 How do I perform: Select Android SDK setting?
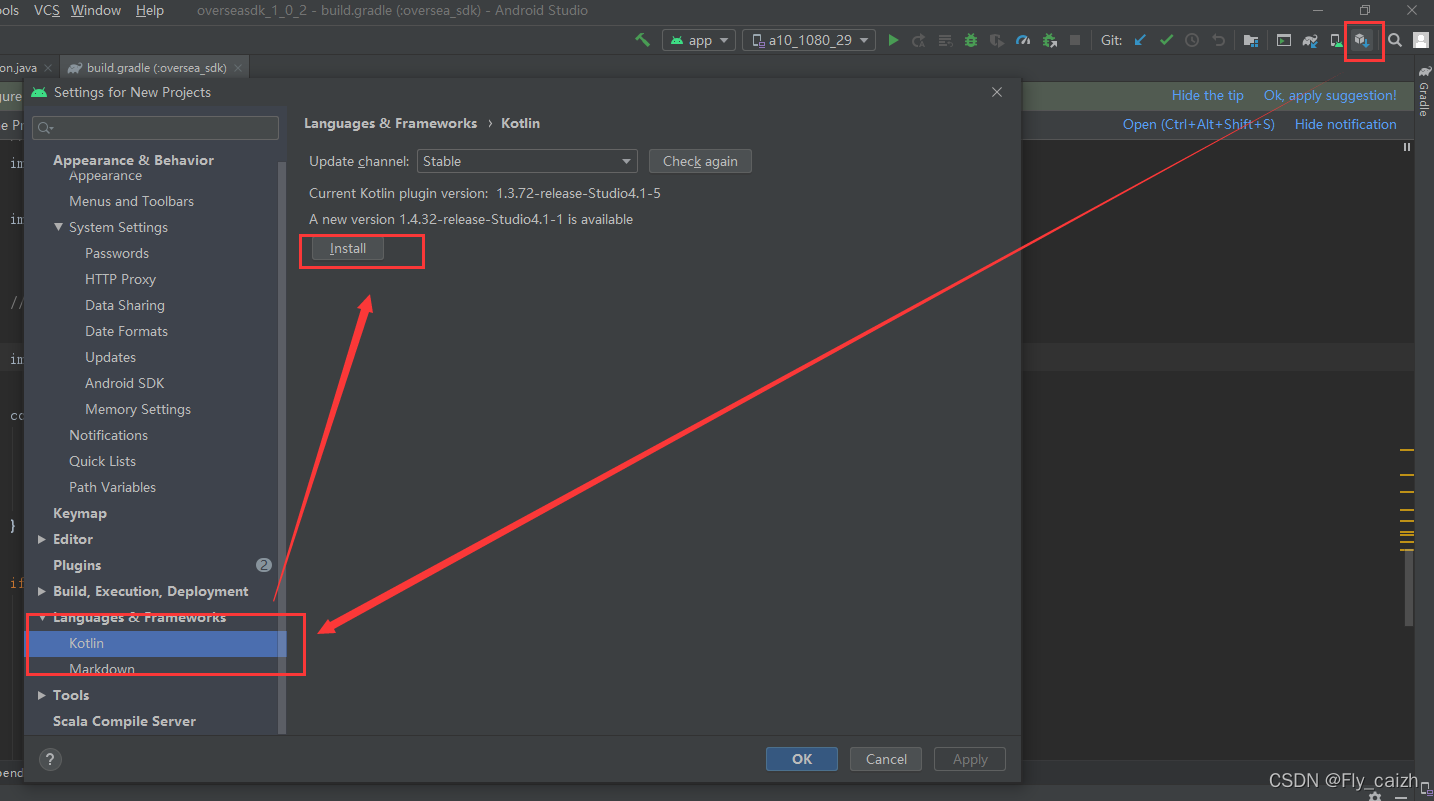tap(124, 383)
